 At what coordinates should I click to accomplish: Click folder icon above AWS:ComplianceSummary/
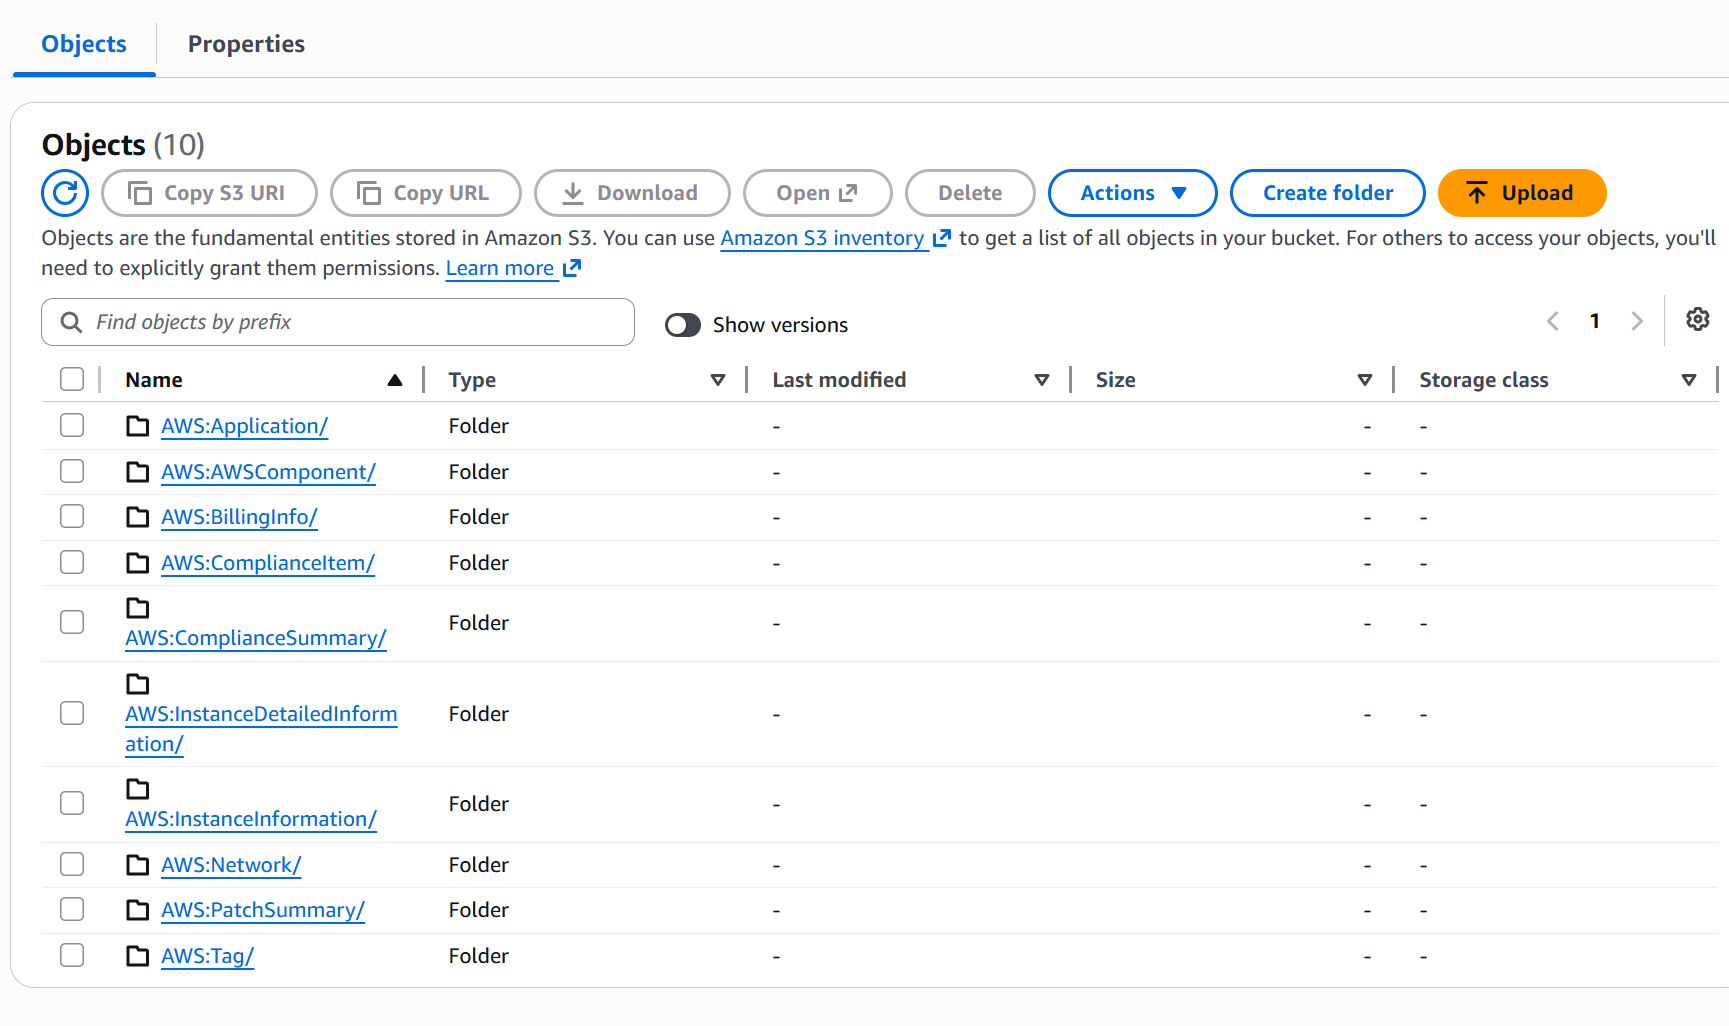[138, 608]
